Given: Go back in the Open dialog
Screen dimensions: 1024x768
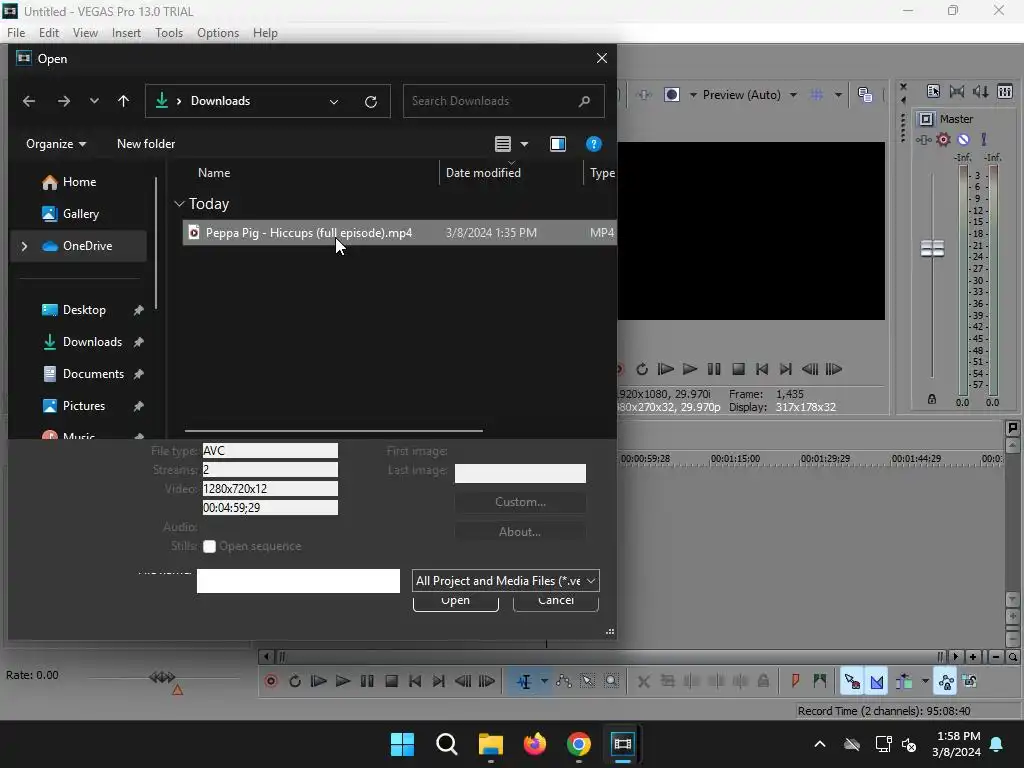Looking at the screenshot, I should click(x=29, y=101).
